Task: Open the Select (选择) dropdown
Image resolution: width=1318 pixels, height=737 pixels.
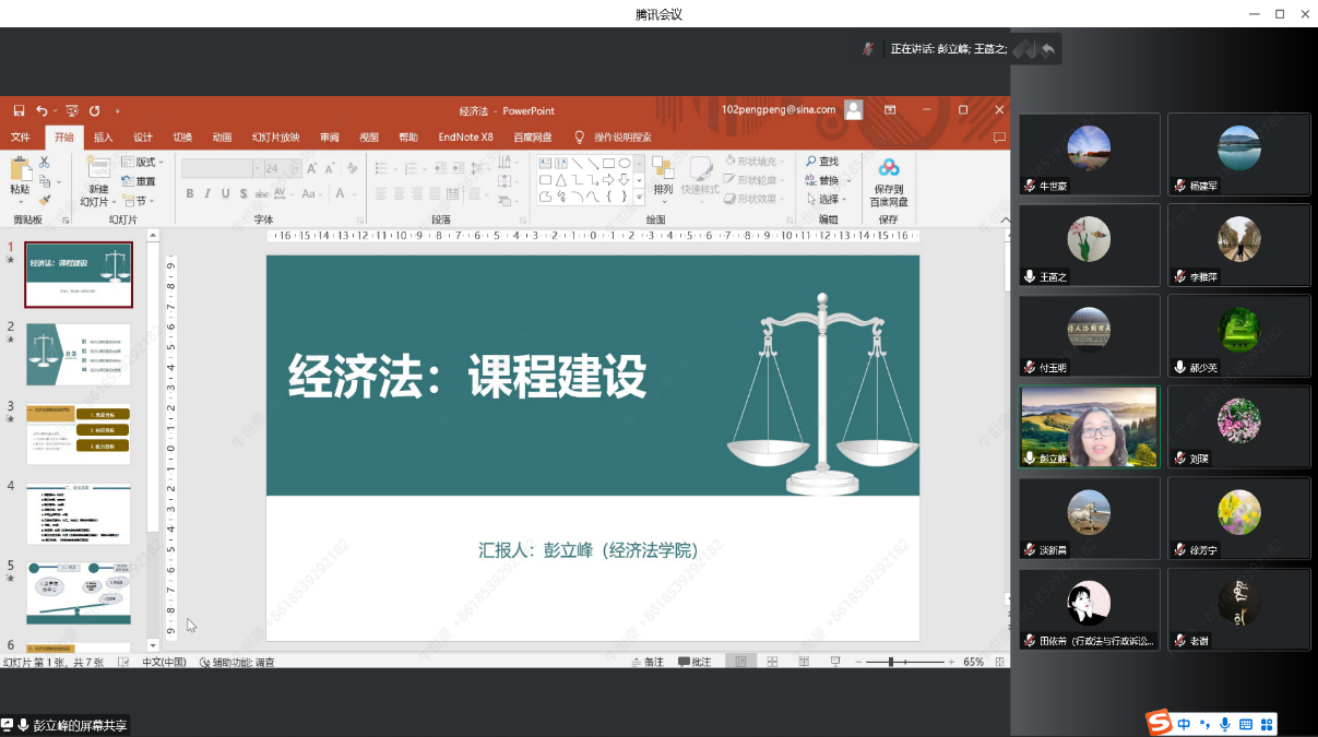Action: point(827,199)
